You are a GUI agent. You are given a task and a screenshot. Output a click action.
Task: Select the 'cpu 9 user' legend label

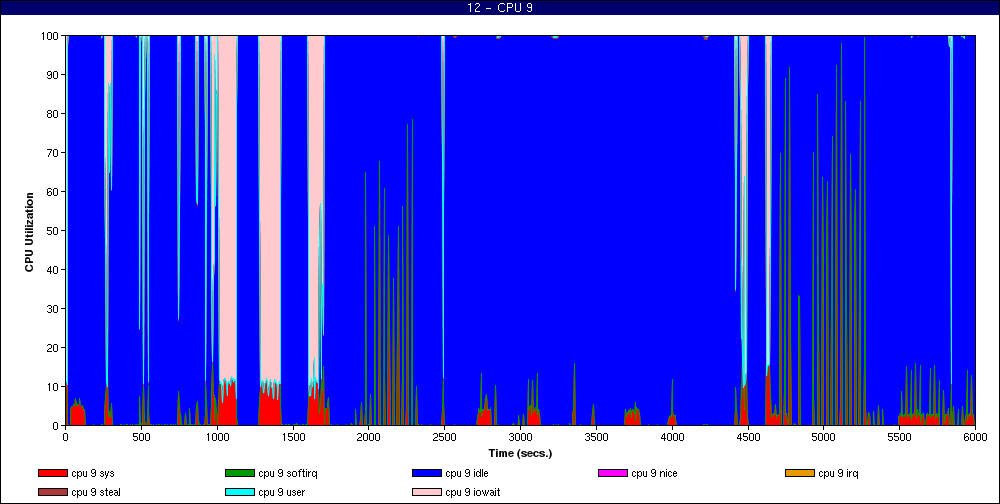[x=281, y=493]
